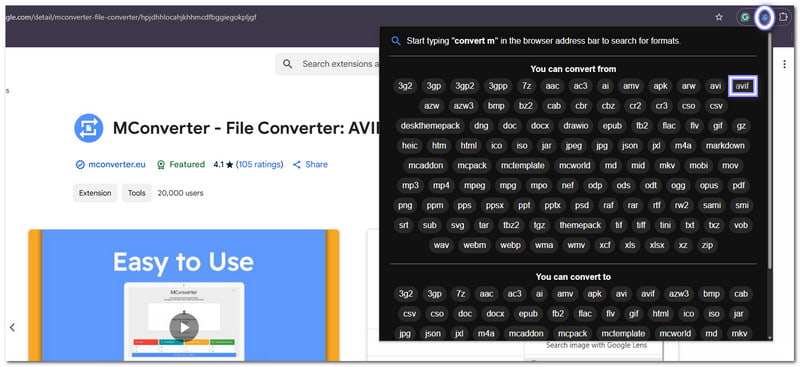The image size is (800, 367).
Task: Click the MConverter extension toolbar icon
Action: [x=764, y=17]
